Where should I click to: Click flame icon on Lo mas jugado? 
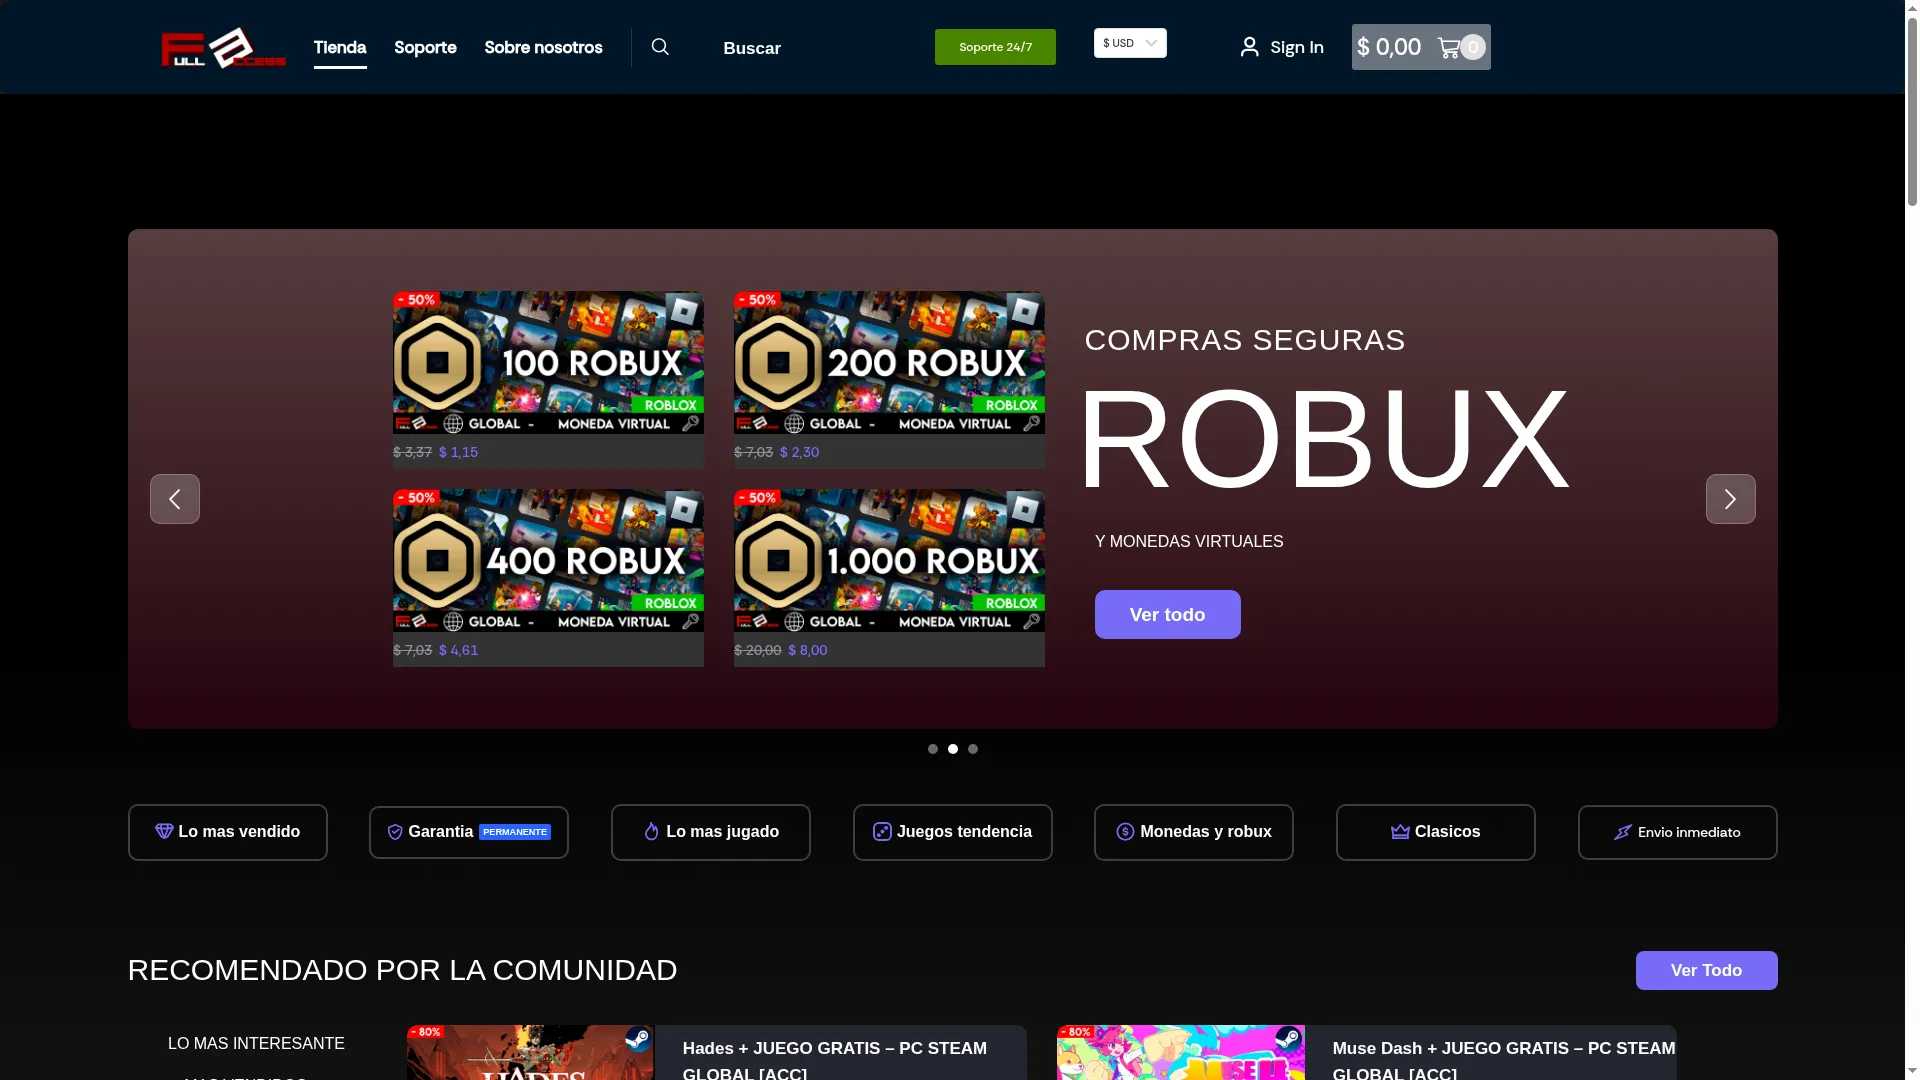click(x=652, y=831)
